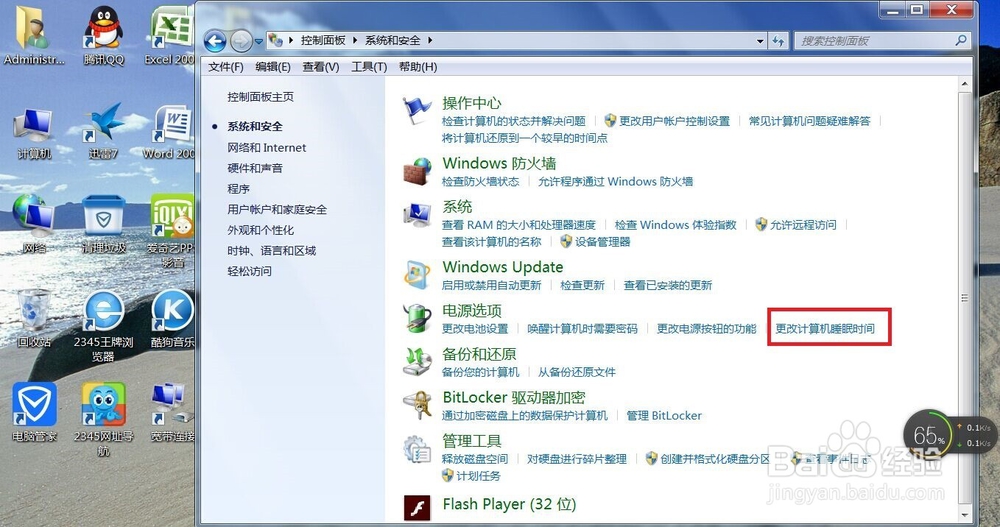Screen dimensions: 1000x527
Task: Click the magnifier search icon
Action: coord(961,40)
